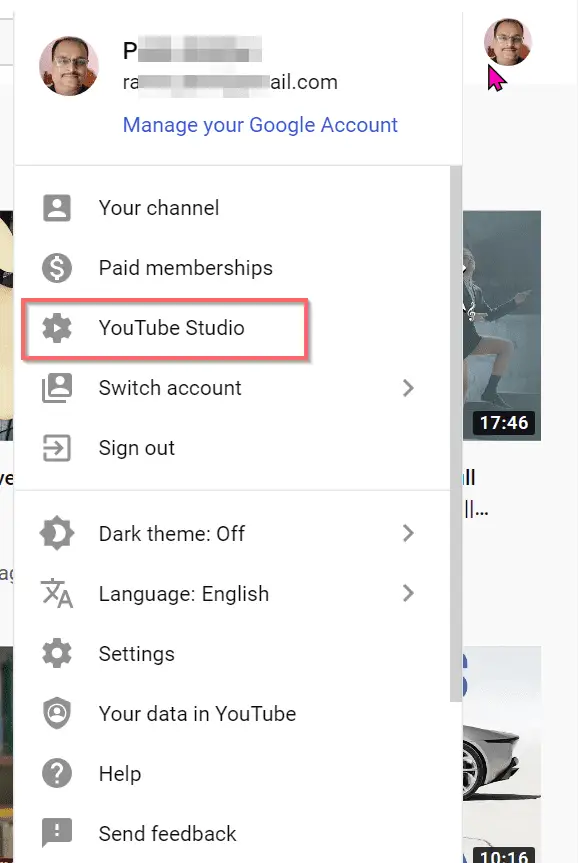Click the Your channel person icon

[57, 208]
